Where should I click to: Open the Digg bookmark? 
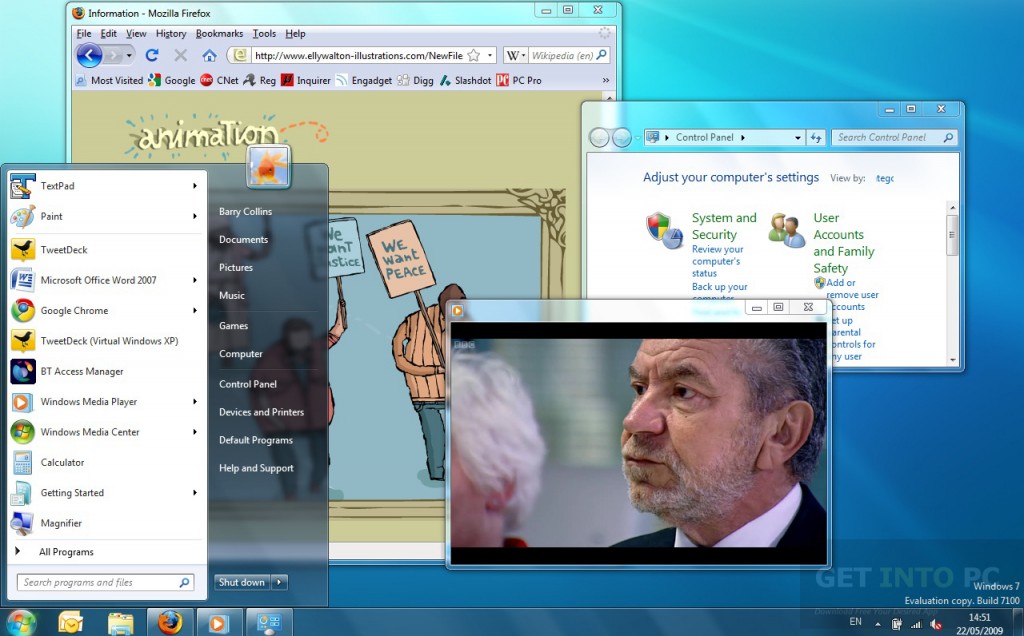(x=415, y=80)
